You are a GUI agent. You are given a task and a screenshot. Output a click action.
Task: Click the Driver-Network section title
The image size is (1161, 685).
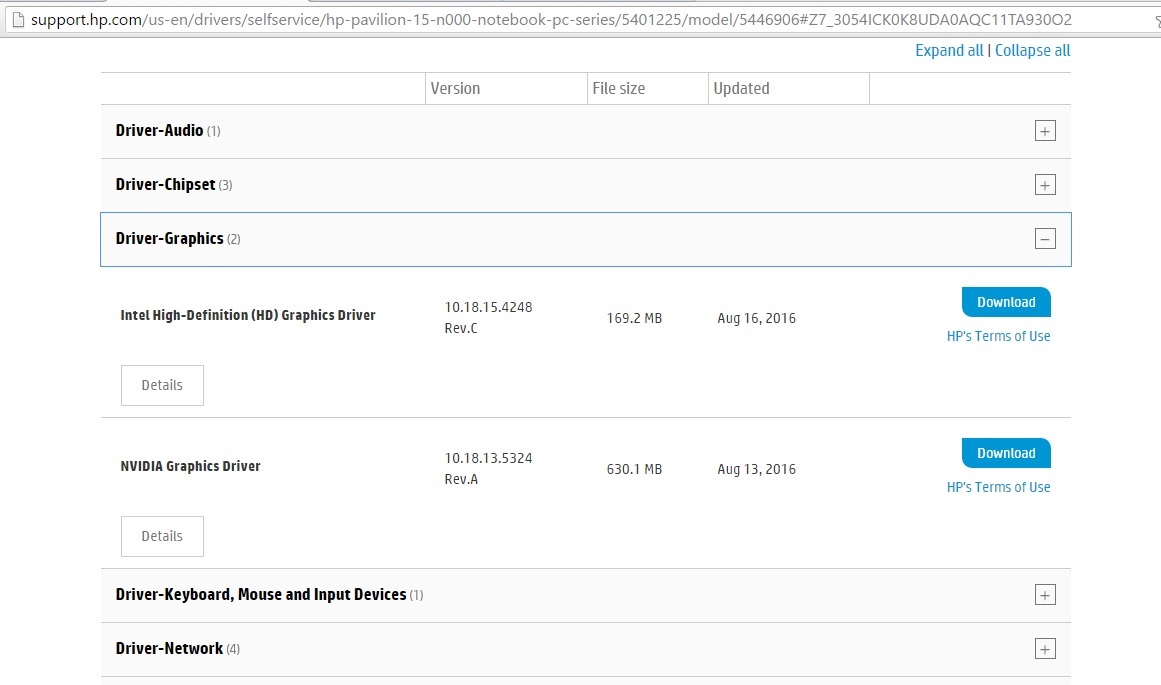[170, 649]
